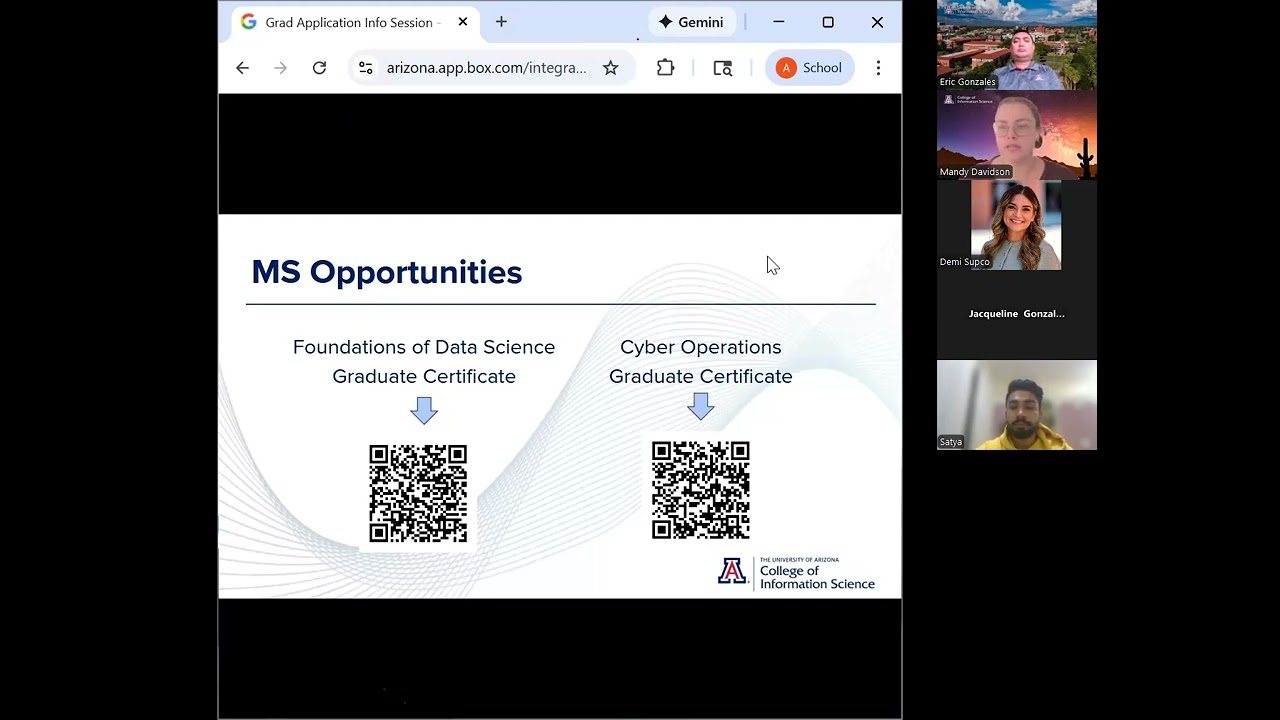This screenshot has width=1280, height=720.
Task: Open the School profile button
Action: pos(810,68)
